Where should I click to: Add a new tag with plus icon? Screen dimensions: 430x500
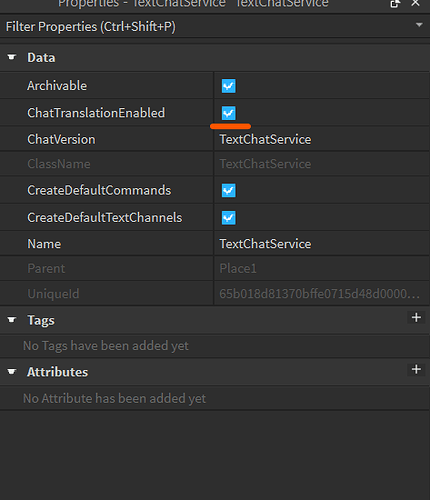(x=416, y=317)
